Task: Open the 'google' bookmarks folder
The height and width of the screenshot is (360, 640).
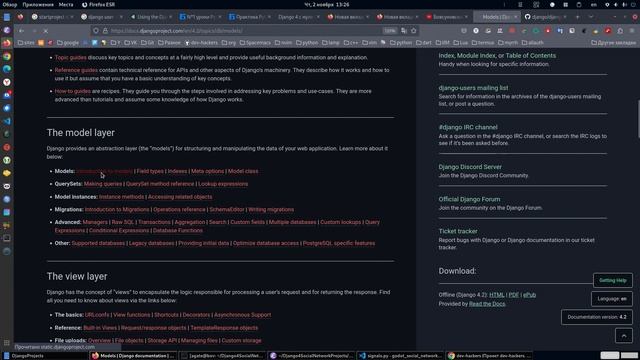Action: pos(68,42)
